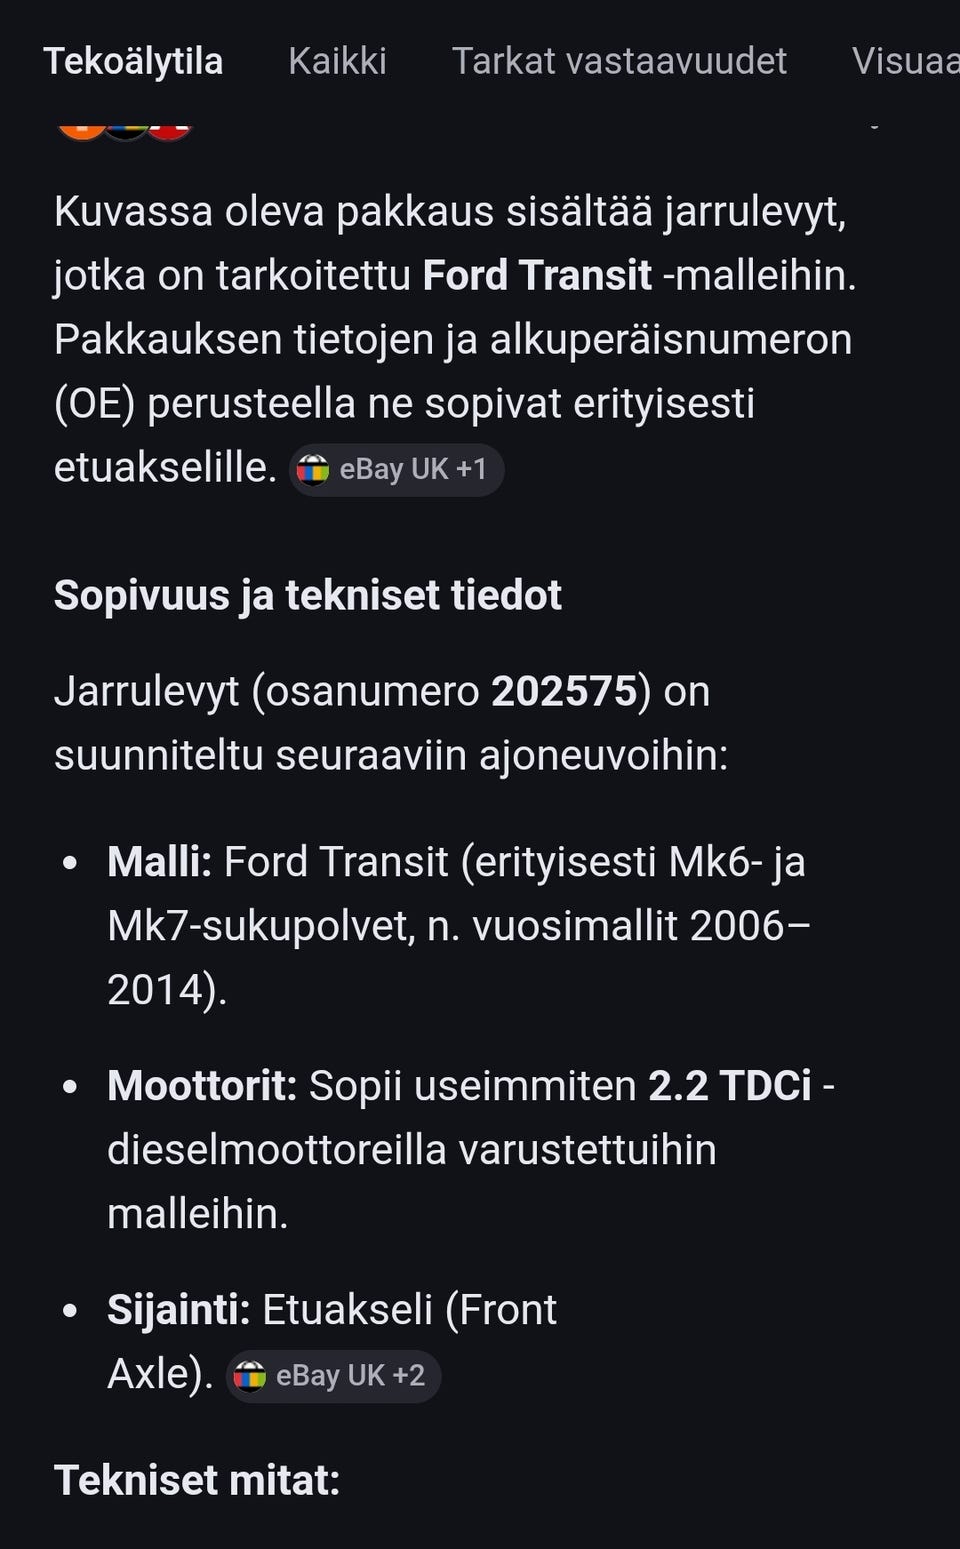The width and height of the screenshot is (960, 1549).
Task: Switch to the Kaikki tab
Action: tap(337, 62)
